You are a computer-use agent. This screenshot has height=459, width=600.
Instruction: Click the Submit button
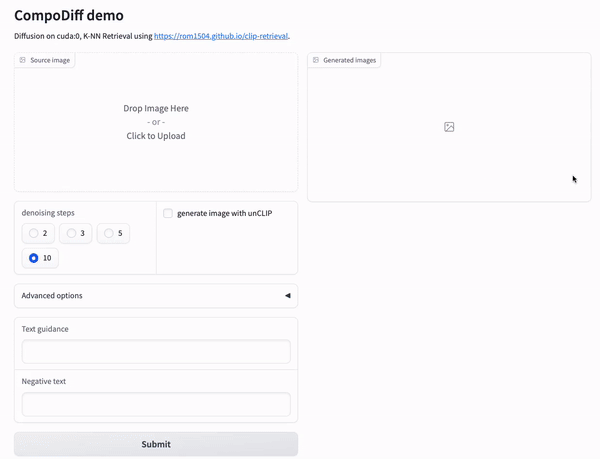coord(156,444)
